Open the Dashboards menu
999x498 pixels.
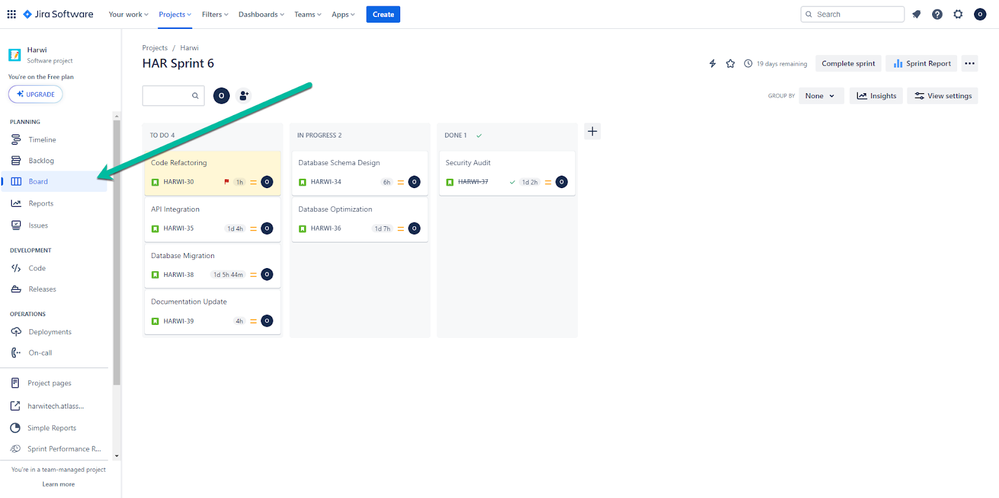(x=261, y=14)
